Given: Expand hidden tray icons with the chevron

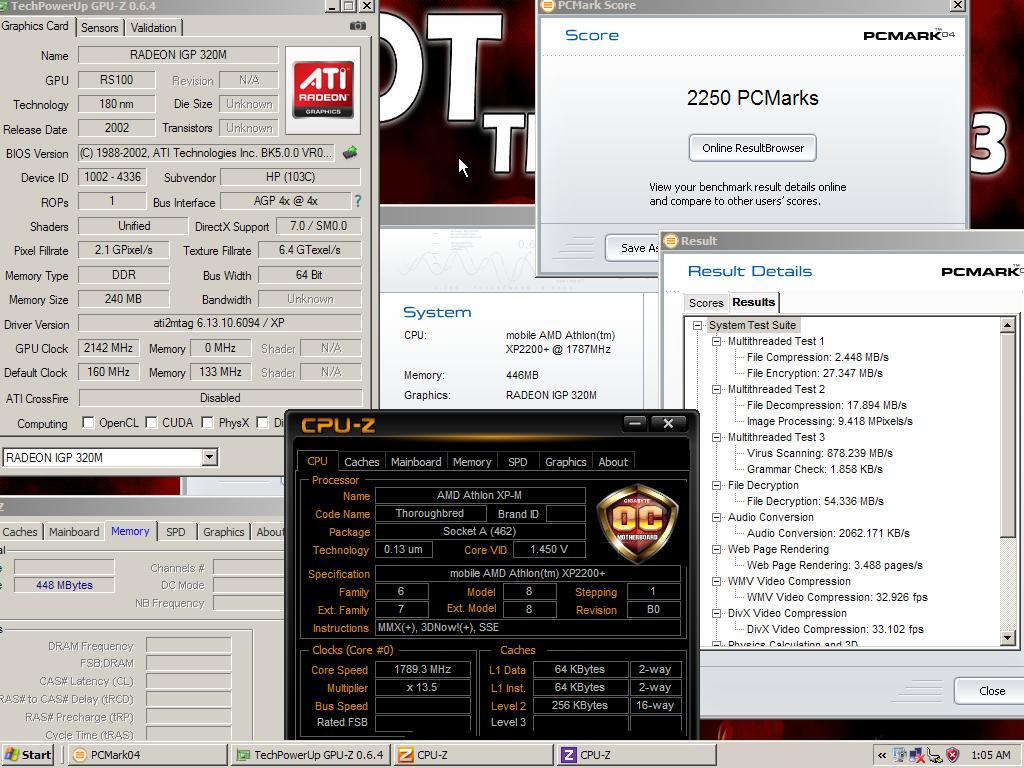Looking at the screenshot, I should 882,756.
